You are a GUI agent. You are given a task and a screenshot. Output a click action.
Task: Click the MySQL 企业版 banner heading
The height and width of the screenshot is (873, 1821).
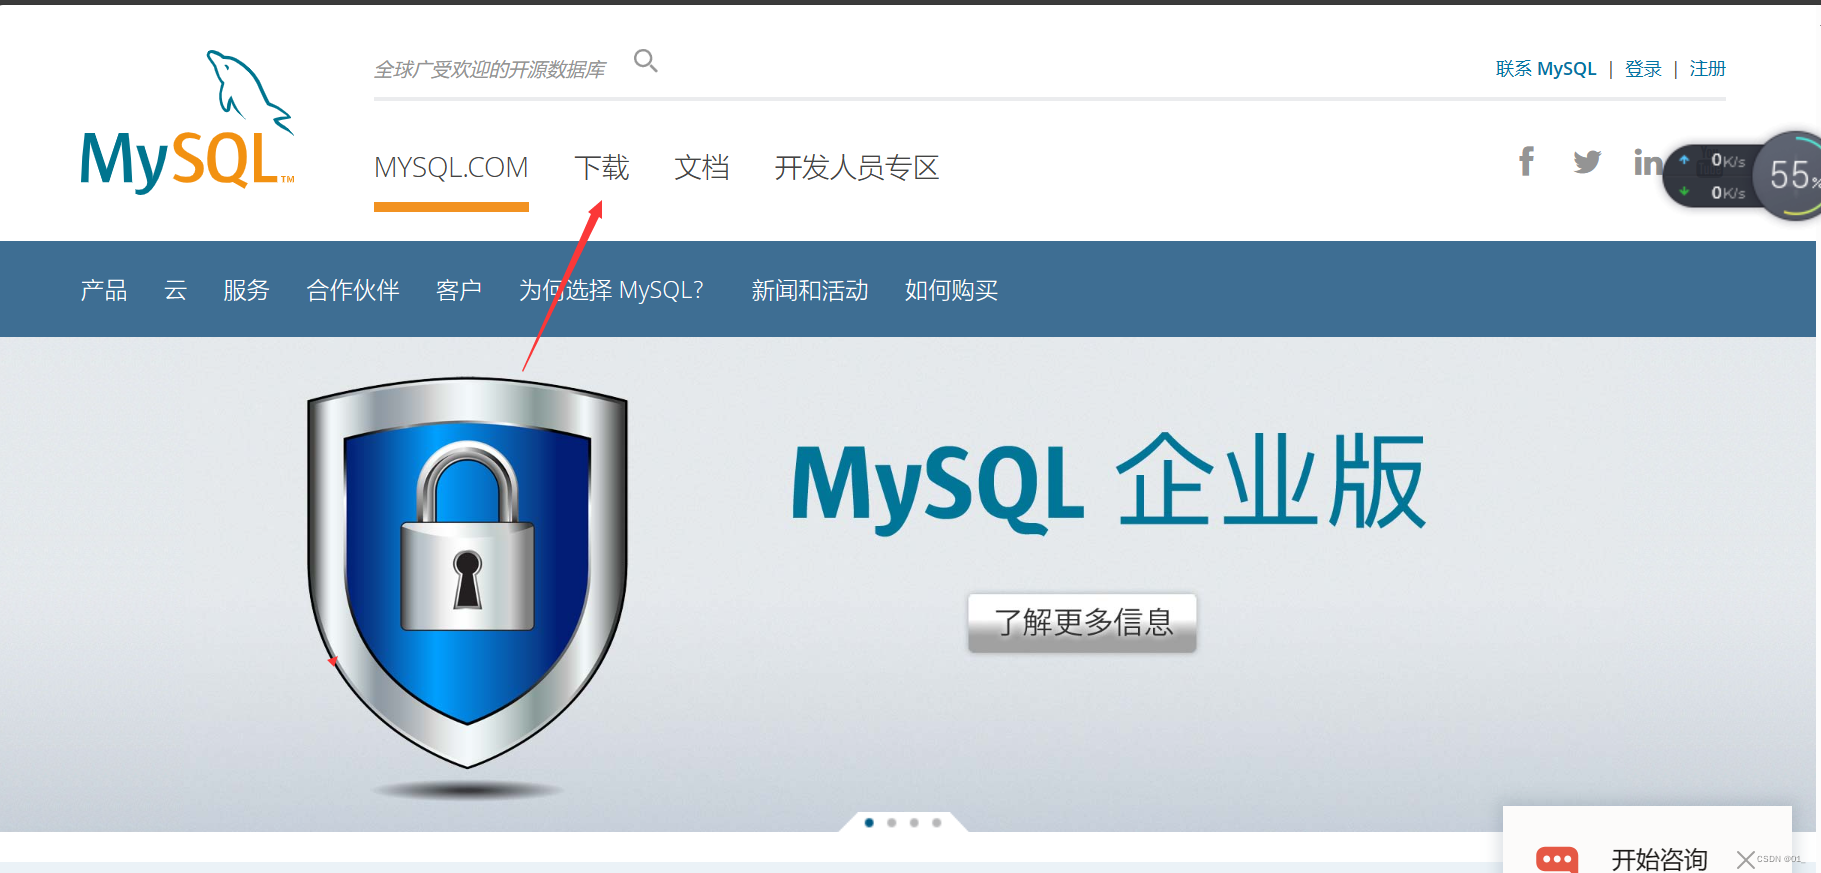coord(1109,482)
